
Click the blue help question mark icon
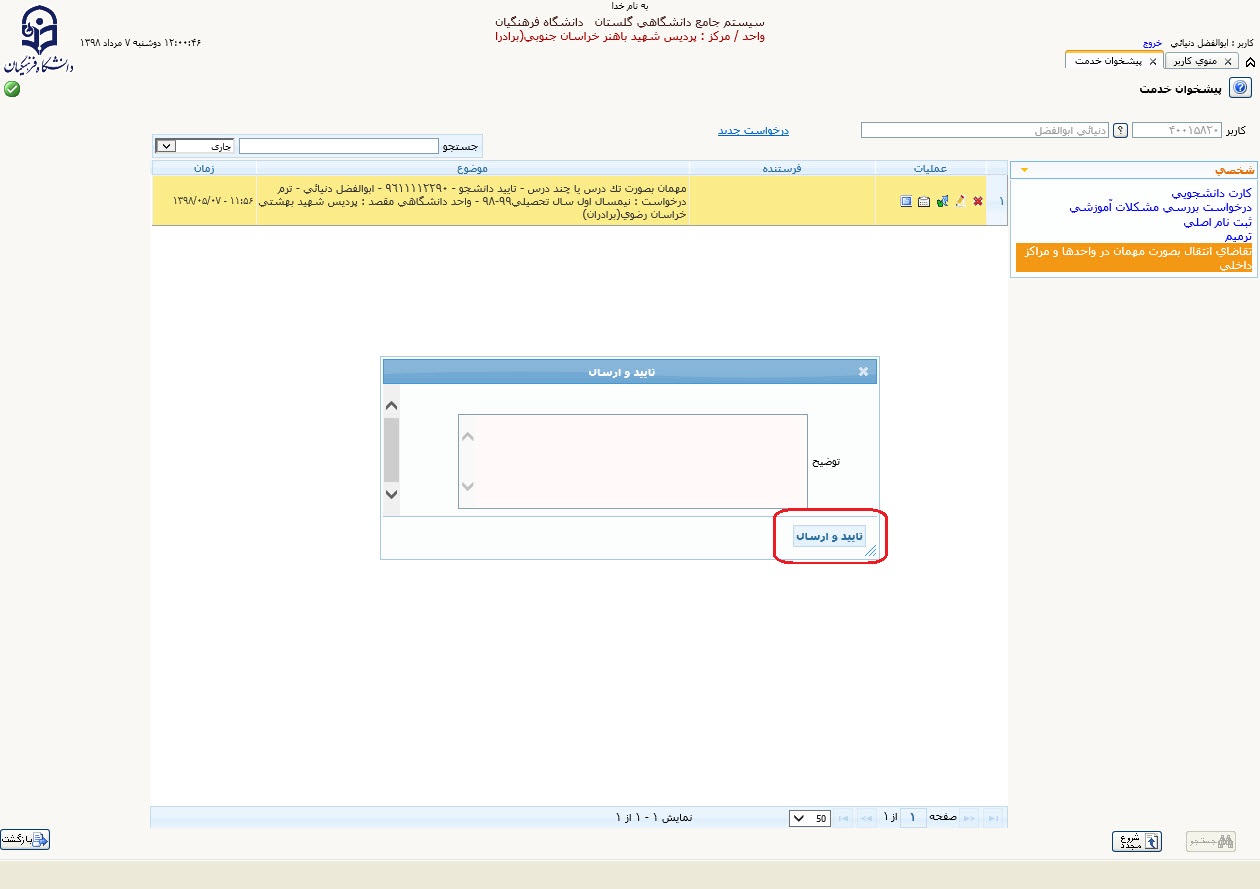point(1240,89)
